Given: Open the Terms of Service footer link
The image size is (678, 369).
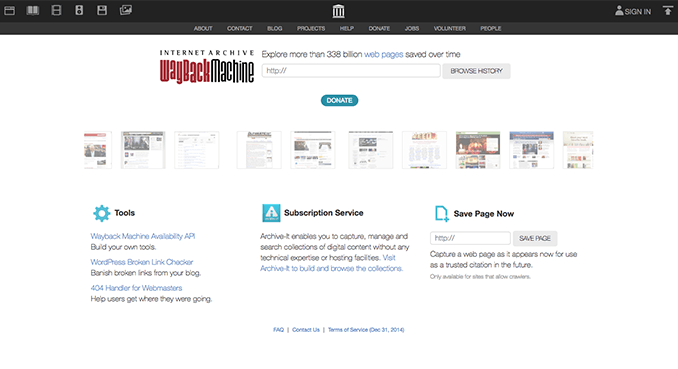Looking at the screenshot, I should (366, 330).
